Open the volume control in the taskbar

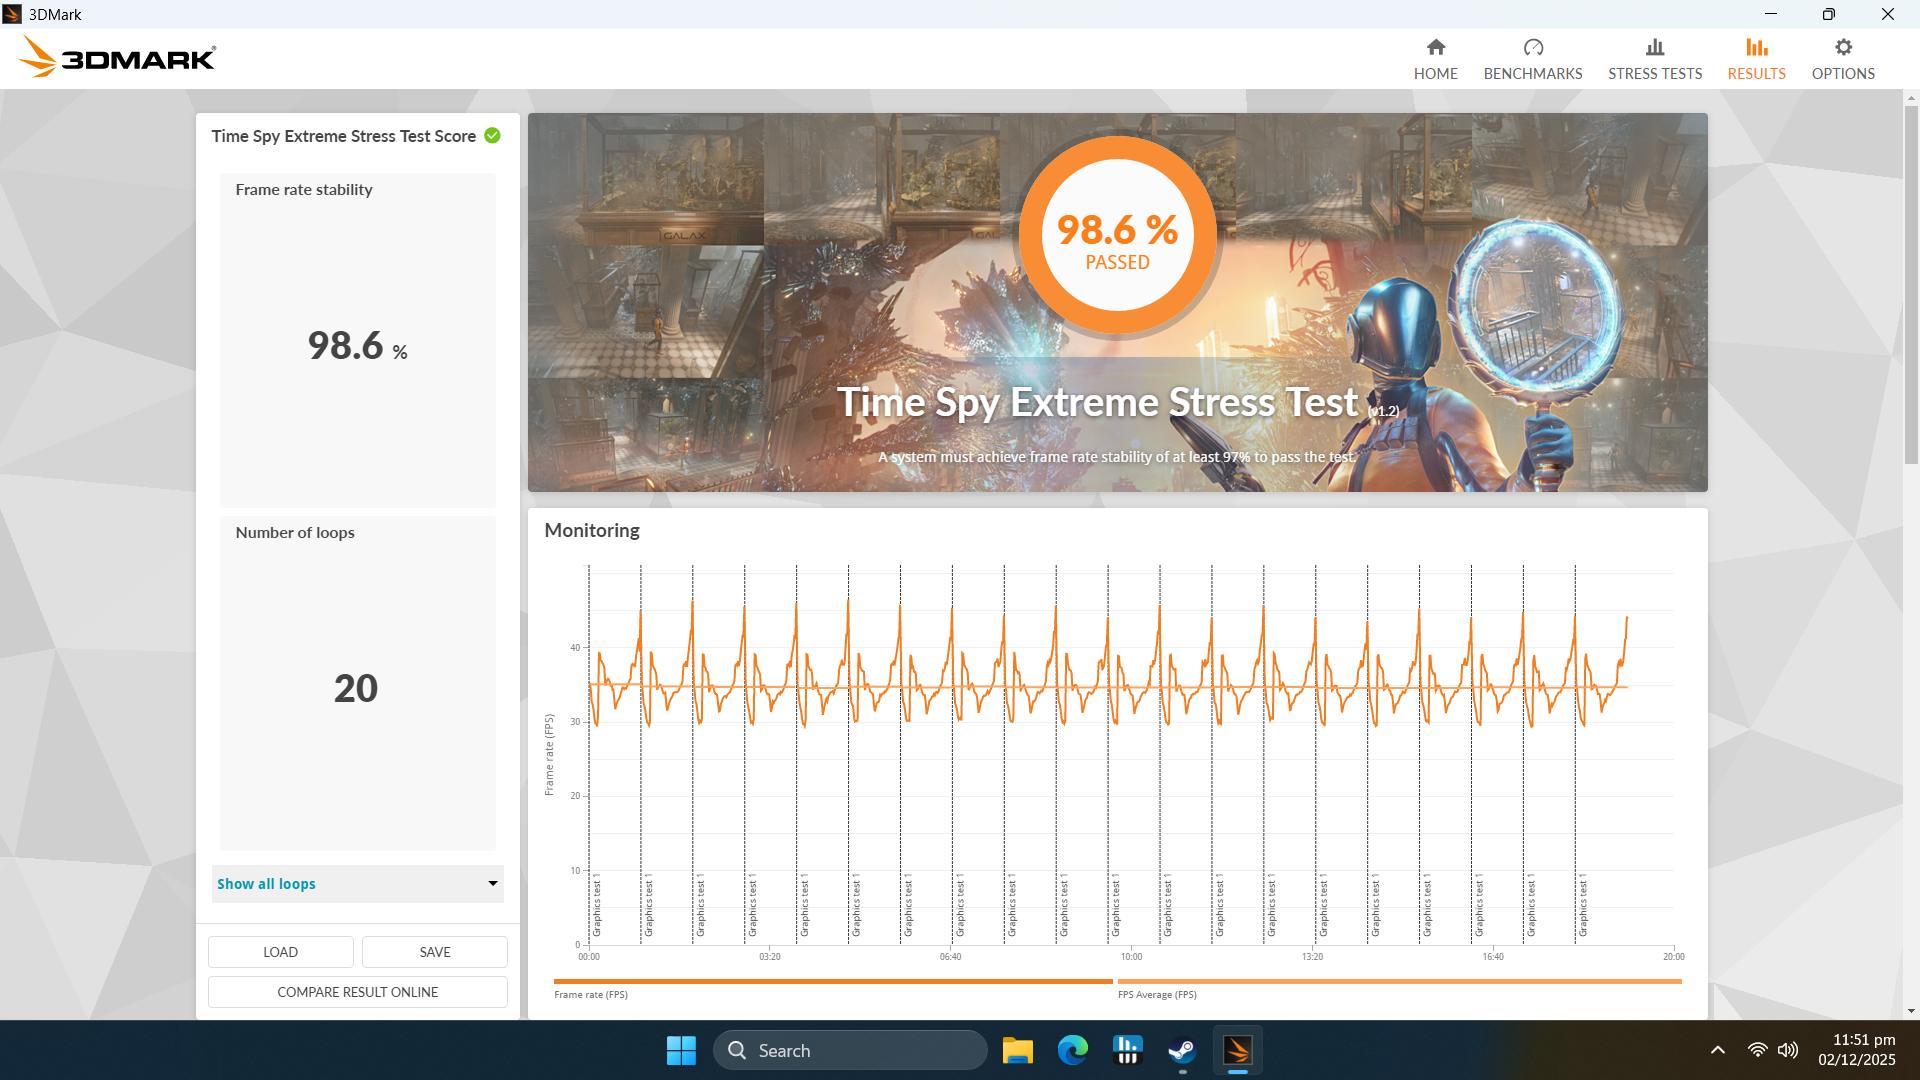click(1786, 1050)
